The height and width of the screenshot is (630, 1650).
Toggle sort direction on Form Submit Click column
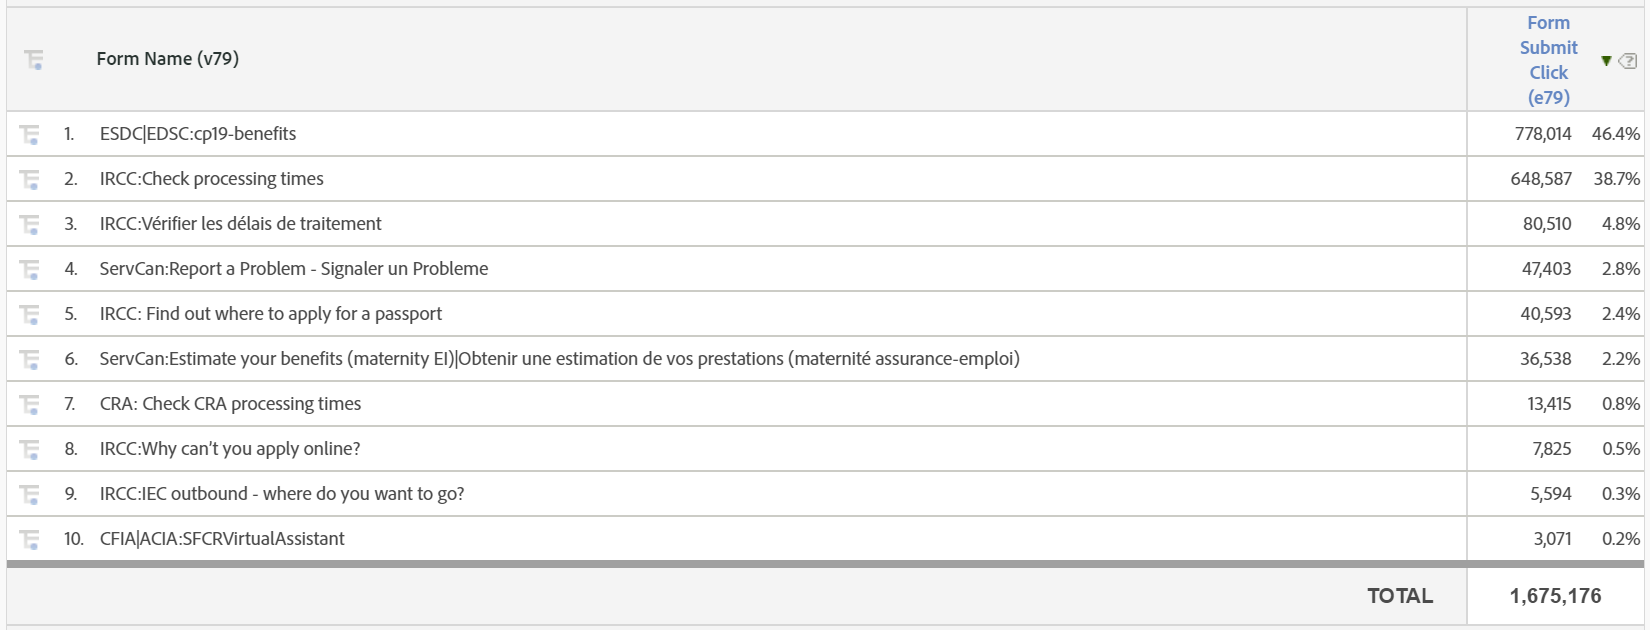tap(1608, 60)
